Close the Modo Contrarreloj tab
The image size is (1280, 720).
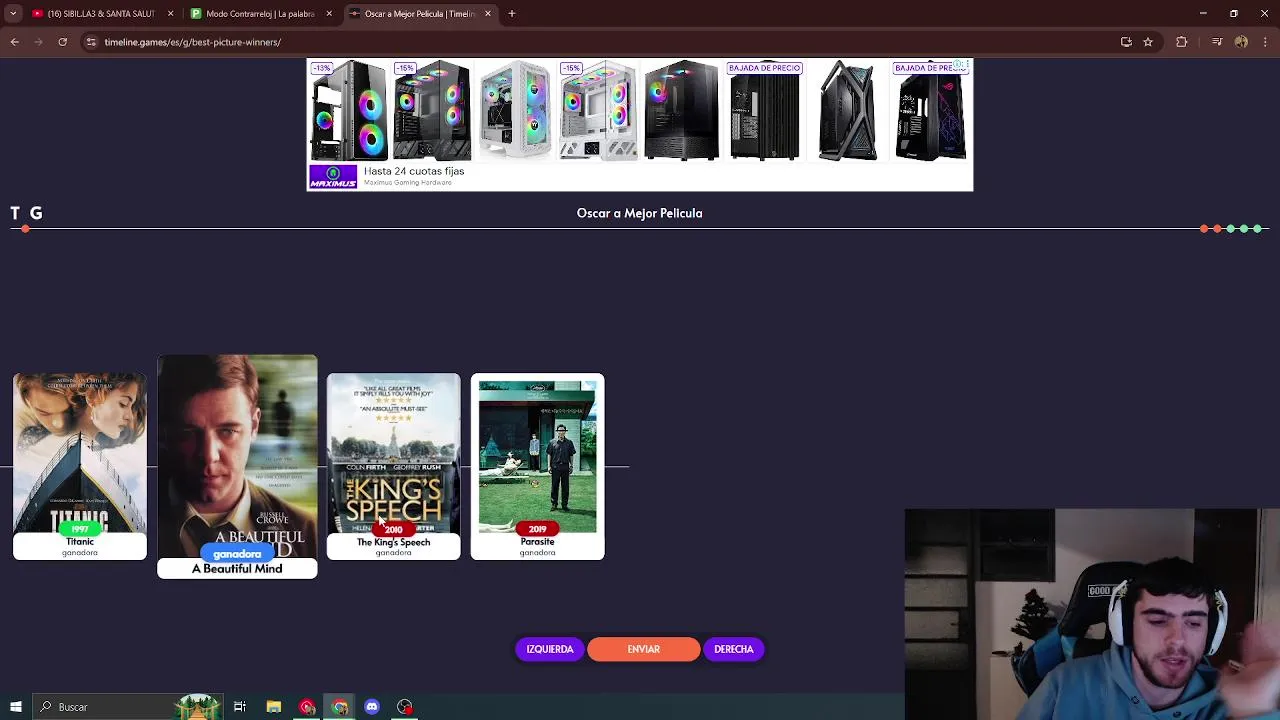(329, 14)
